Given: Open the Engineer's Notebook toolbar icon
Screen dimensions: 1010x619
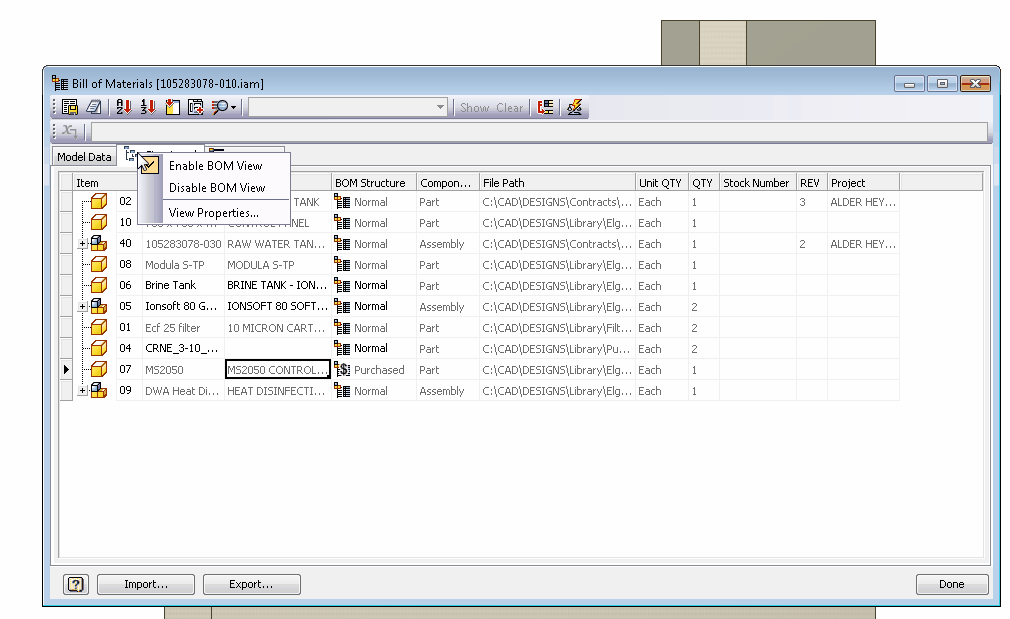Looking at the screenshot, I should [94, 107].
